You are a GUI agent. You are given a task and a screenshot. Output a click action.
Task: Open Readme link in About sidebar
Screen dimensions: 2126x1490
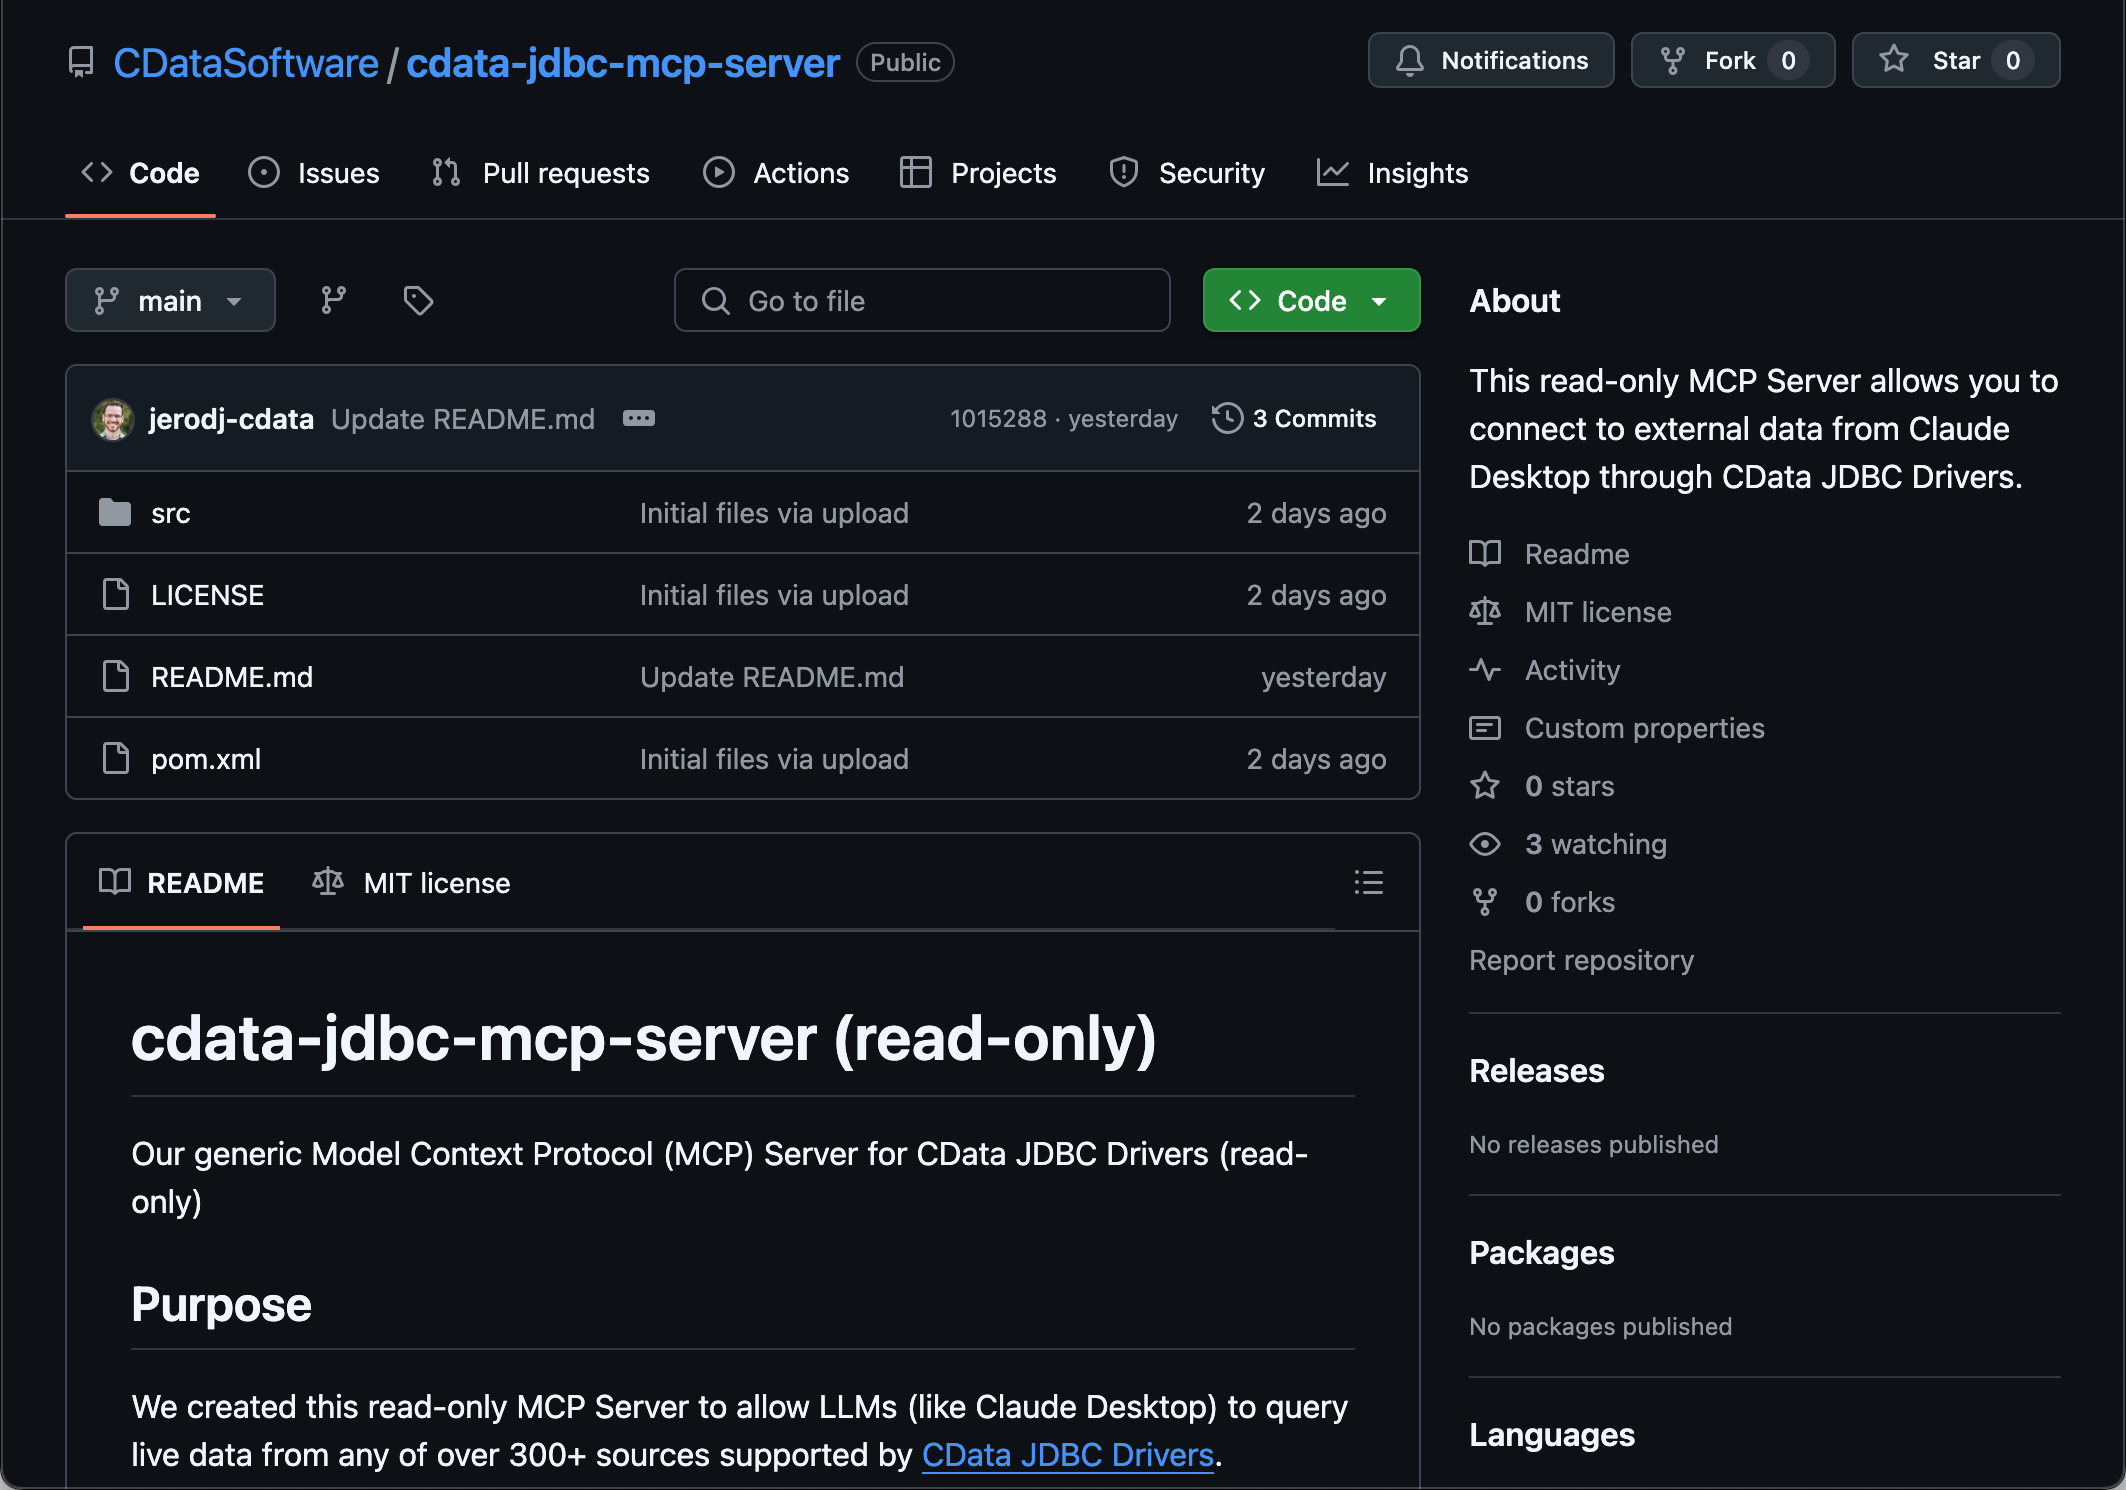click(1577, 554)
